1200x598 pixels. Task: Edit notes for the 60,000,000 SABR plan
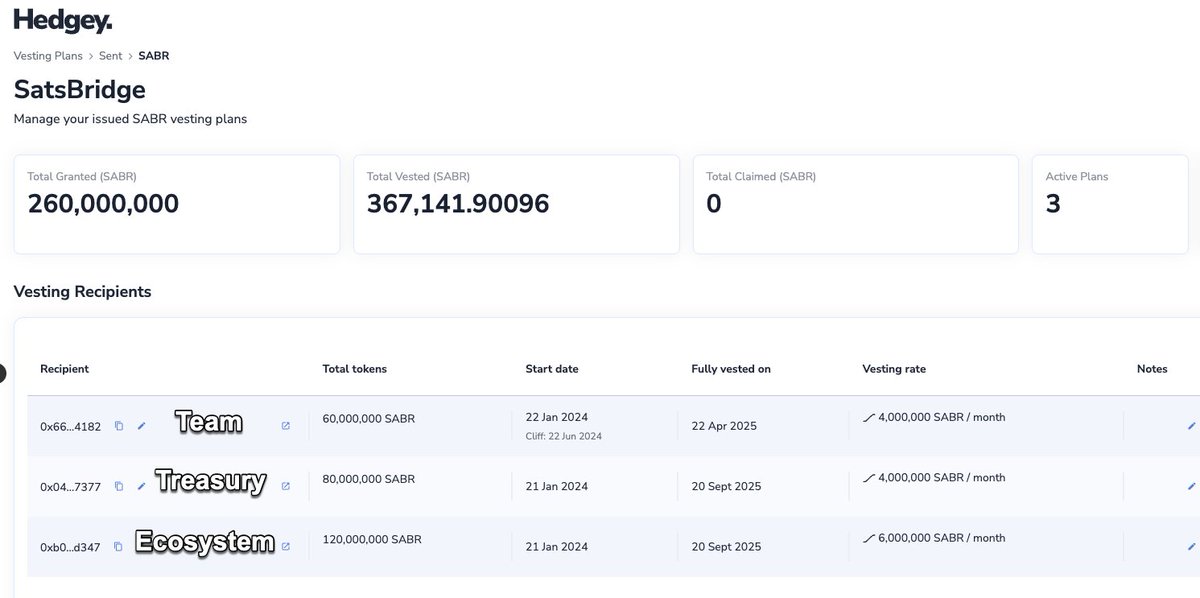point(1191,426)
